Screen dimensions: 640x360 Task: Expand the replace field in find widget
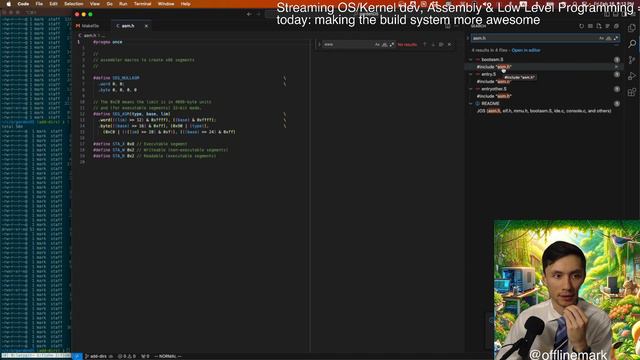coord(319,44)
